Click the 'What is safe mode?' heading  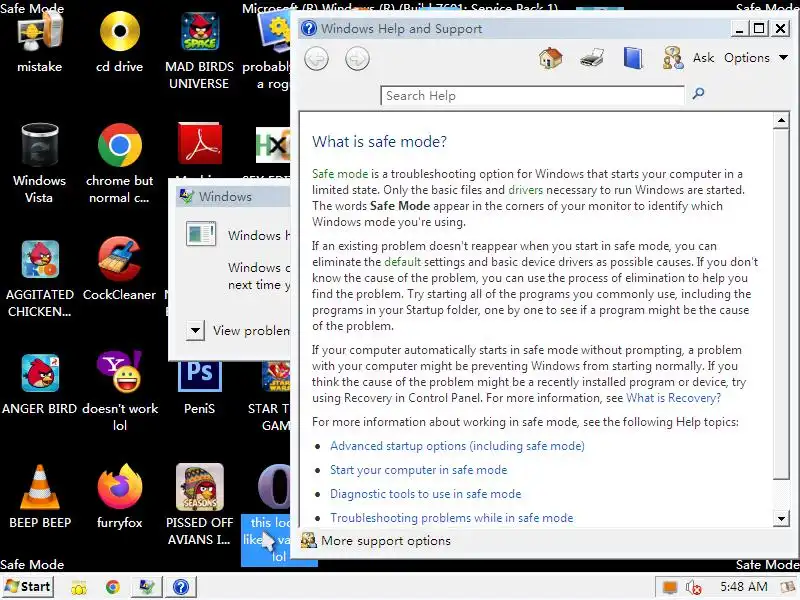point(379,141)
